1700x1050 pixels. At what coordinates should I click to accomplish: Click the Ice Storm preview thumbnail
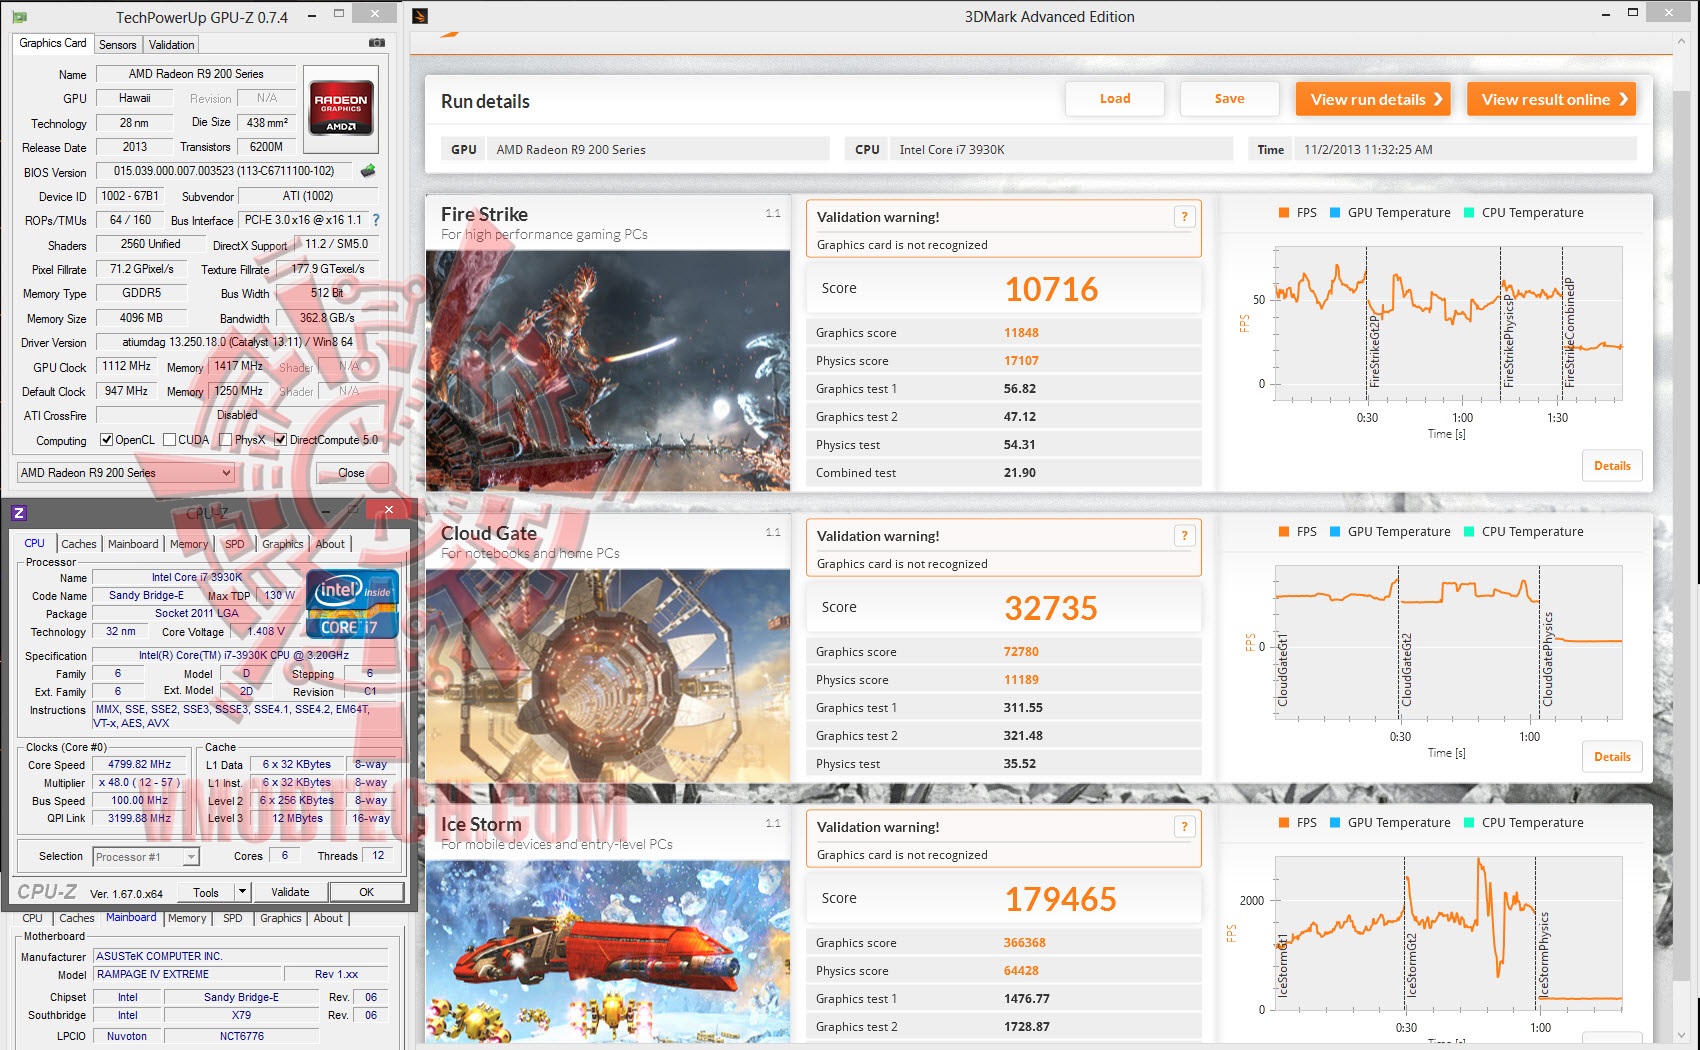tap(608, 950)
